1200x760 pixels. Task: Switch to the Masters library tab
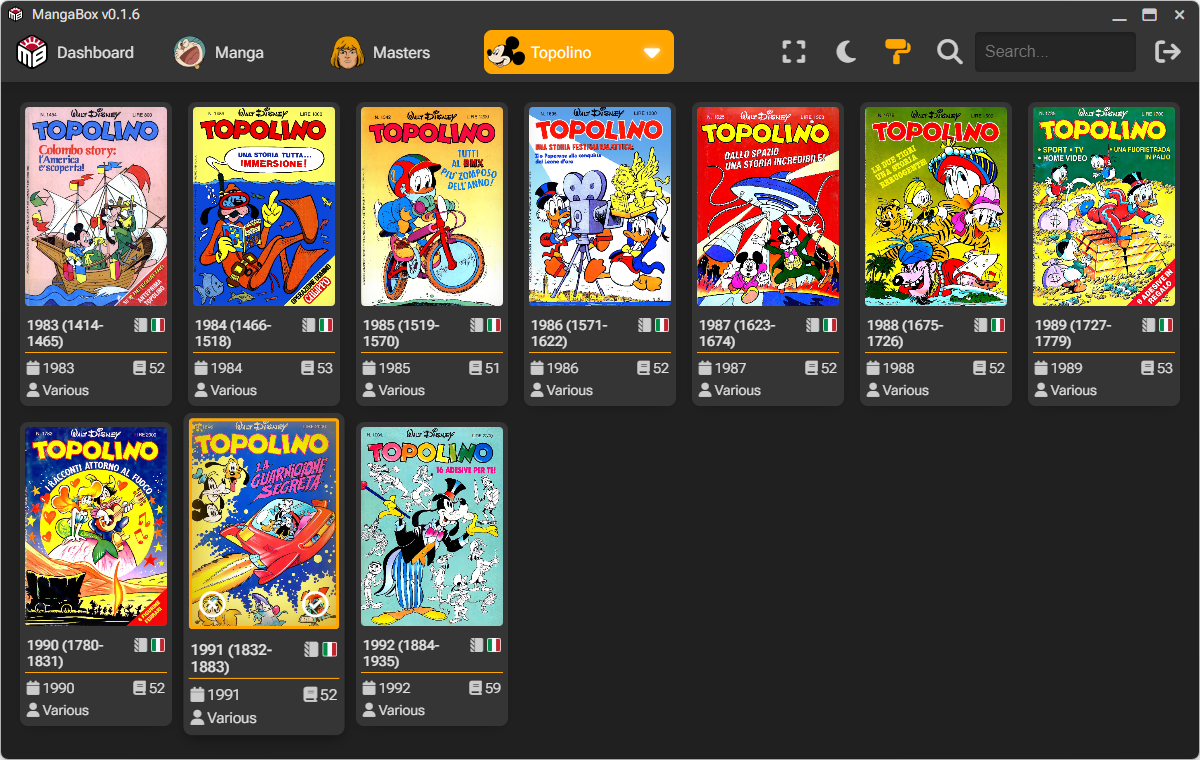[x=380, y=53]
